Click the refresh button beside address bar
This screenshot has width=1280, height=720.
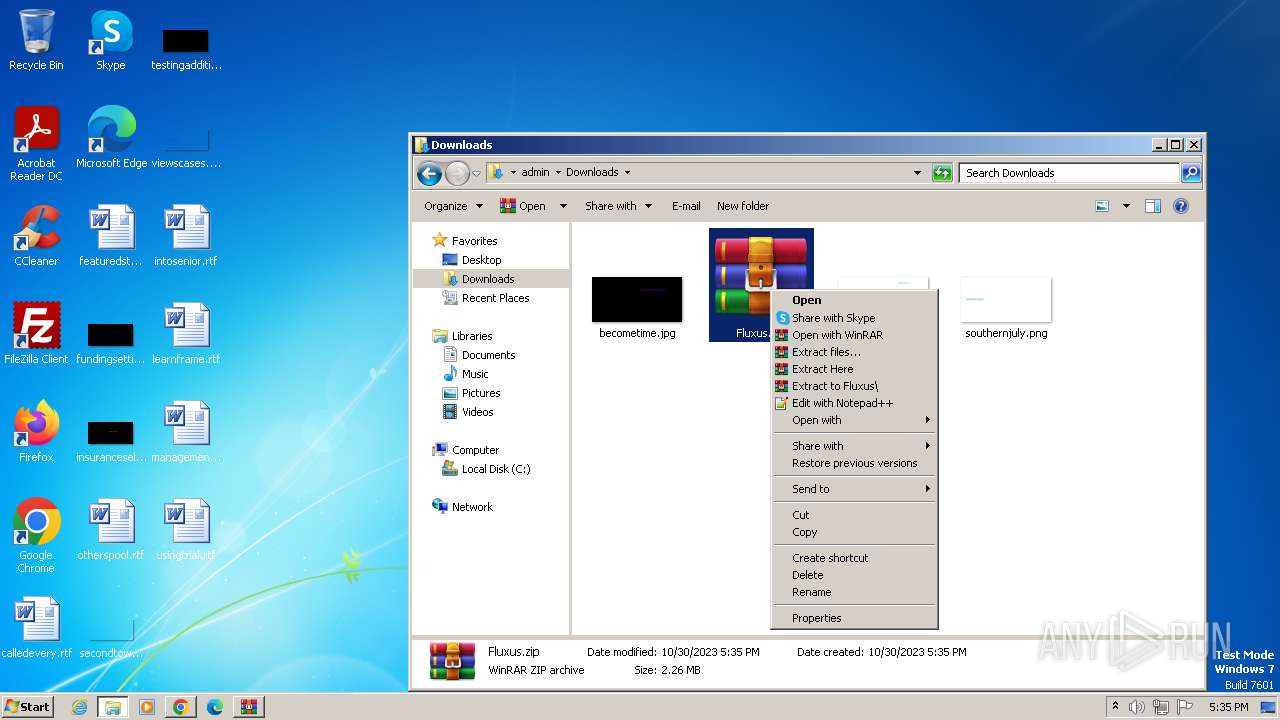pos(942,173)
